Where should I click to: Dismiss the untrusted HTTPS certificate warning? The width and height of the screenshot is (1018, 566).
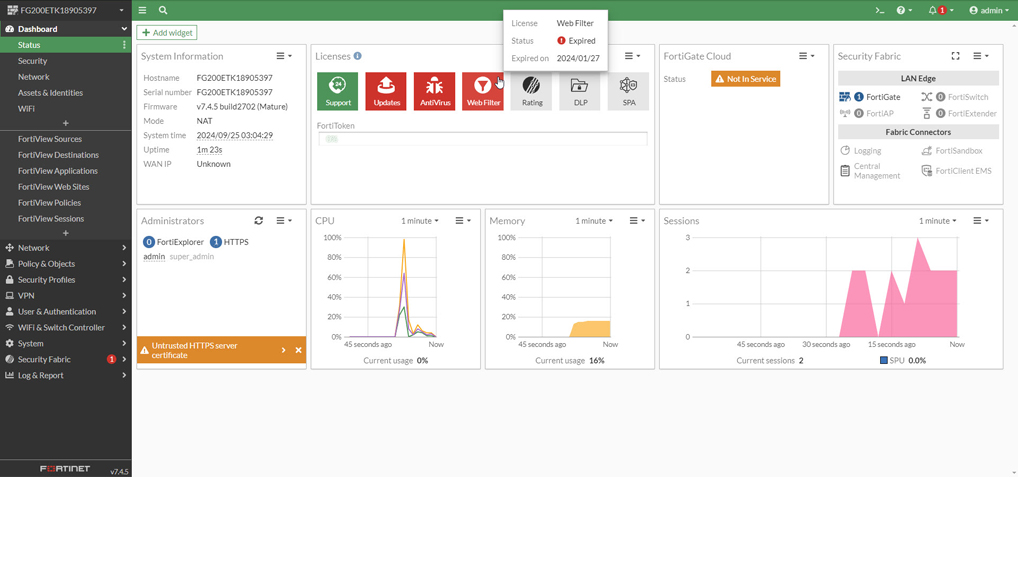click(x=299, y=350)
